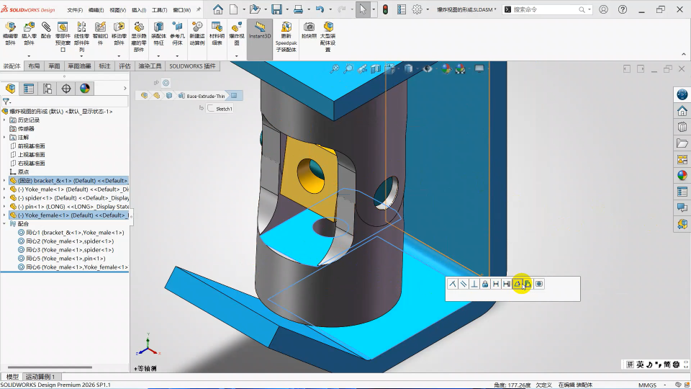The width and height of the screenshot is (691, 389).
Task: Open the 运动算例 1 bottom tab
Action: [41, 377]
